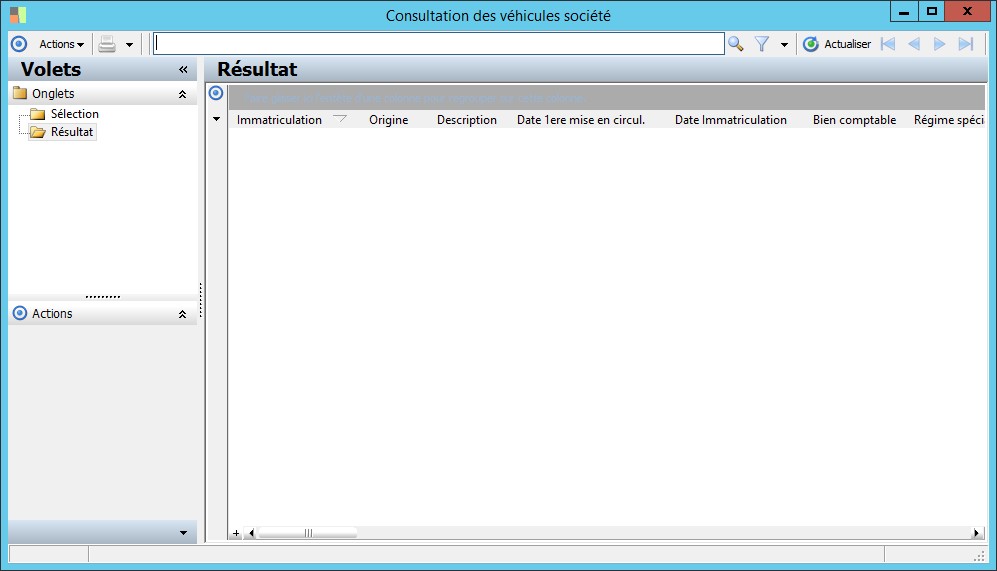Sort by Description column header
This screenshot has width=997, height=571.
click(x=467, y=120)
